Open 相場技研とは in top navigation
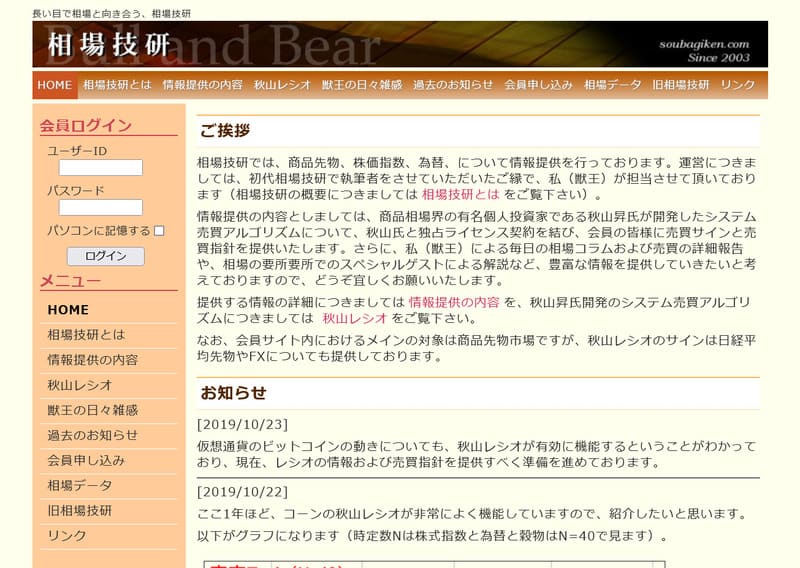 (117, 85)
